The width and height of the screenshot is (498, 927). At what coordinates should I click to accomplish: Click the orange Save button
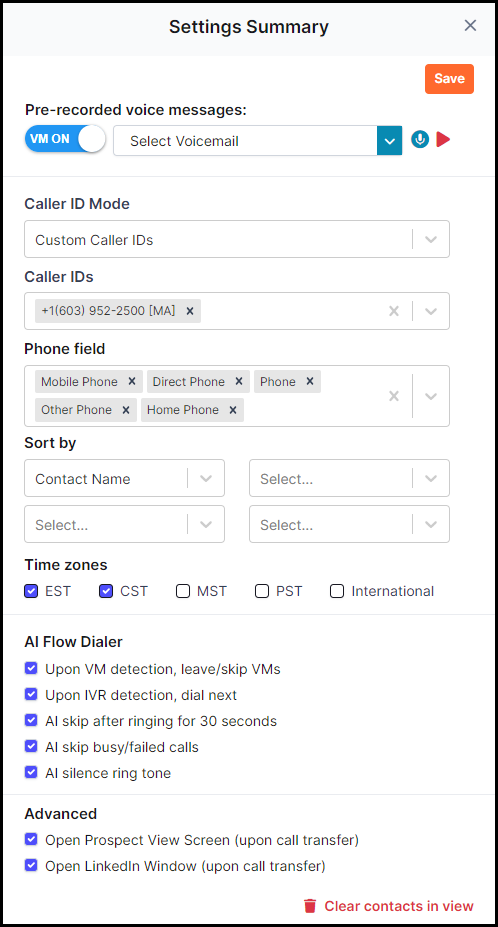click(450, 79)
